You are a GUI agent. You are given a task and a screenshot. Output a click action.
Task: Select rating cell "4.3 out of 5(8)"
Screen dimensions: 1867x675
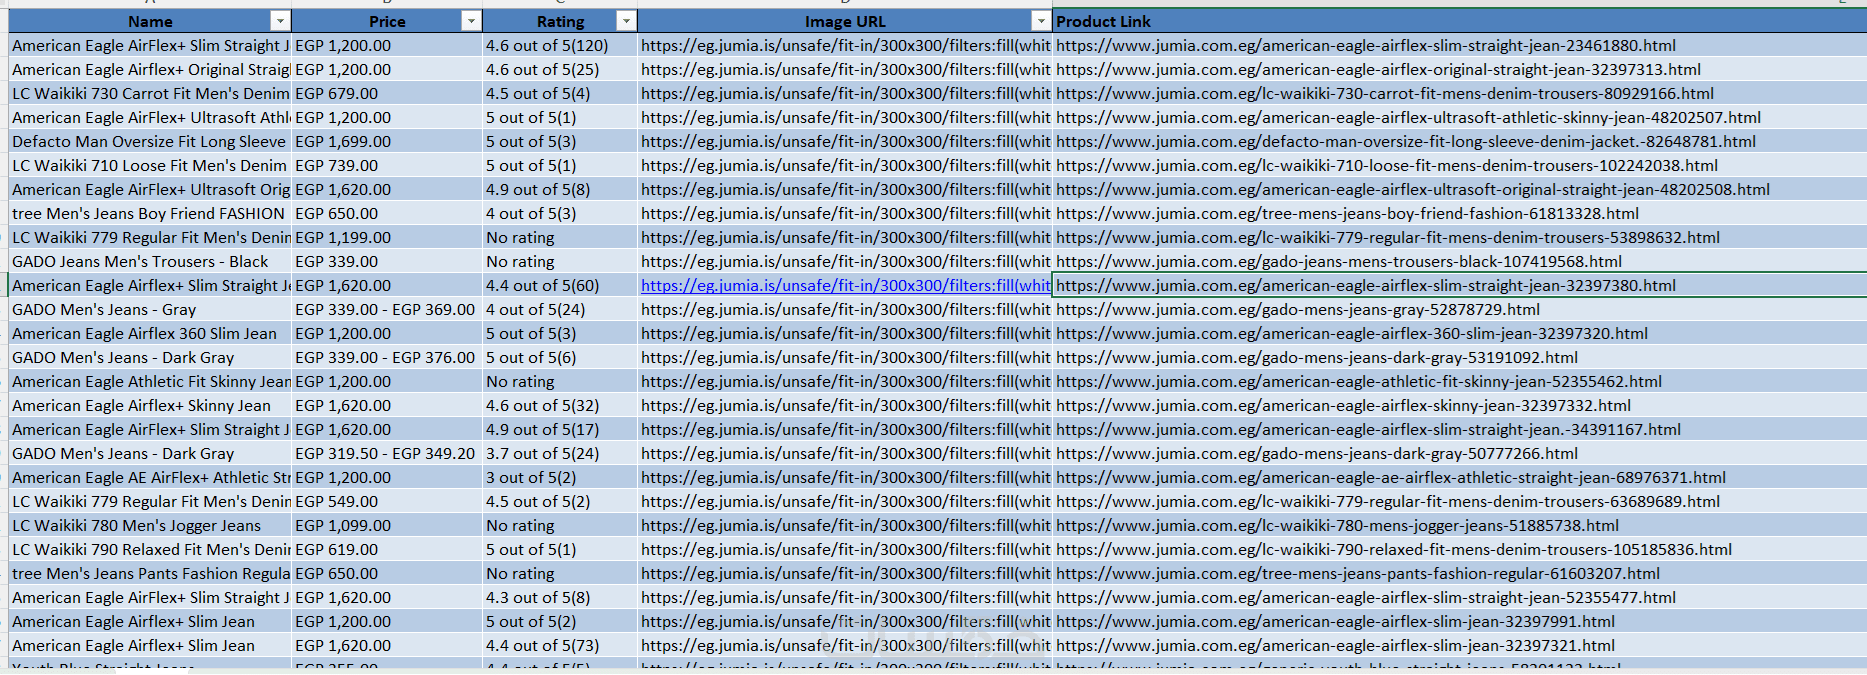[560, 597]
